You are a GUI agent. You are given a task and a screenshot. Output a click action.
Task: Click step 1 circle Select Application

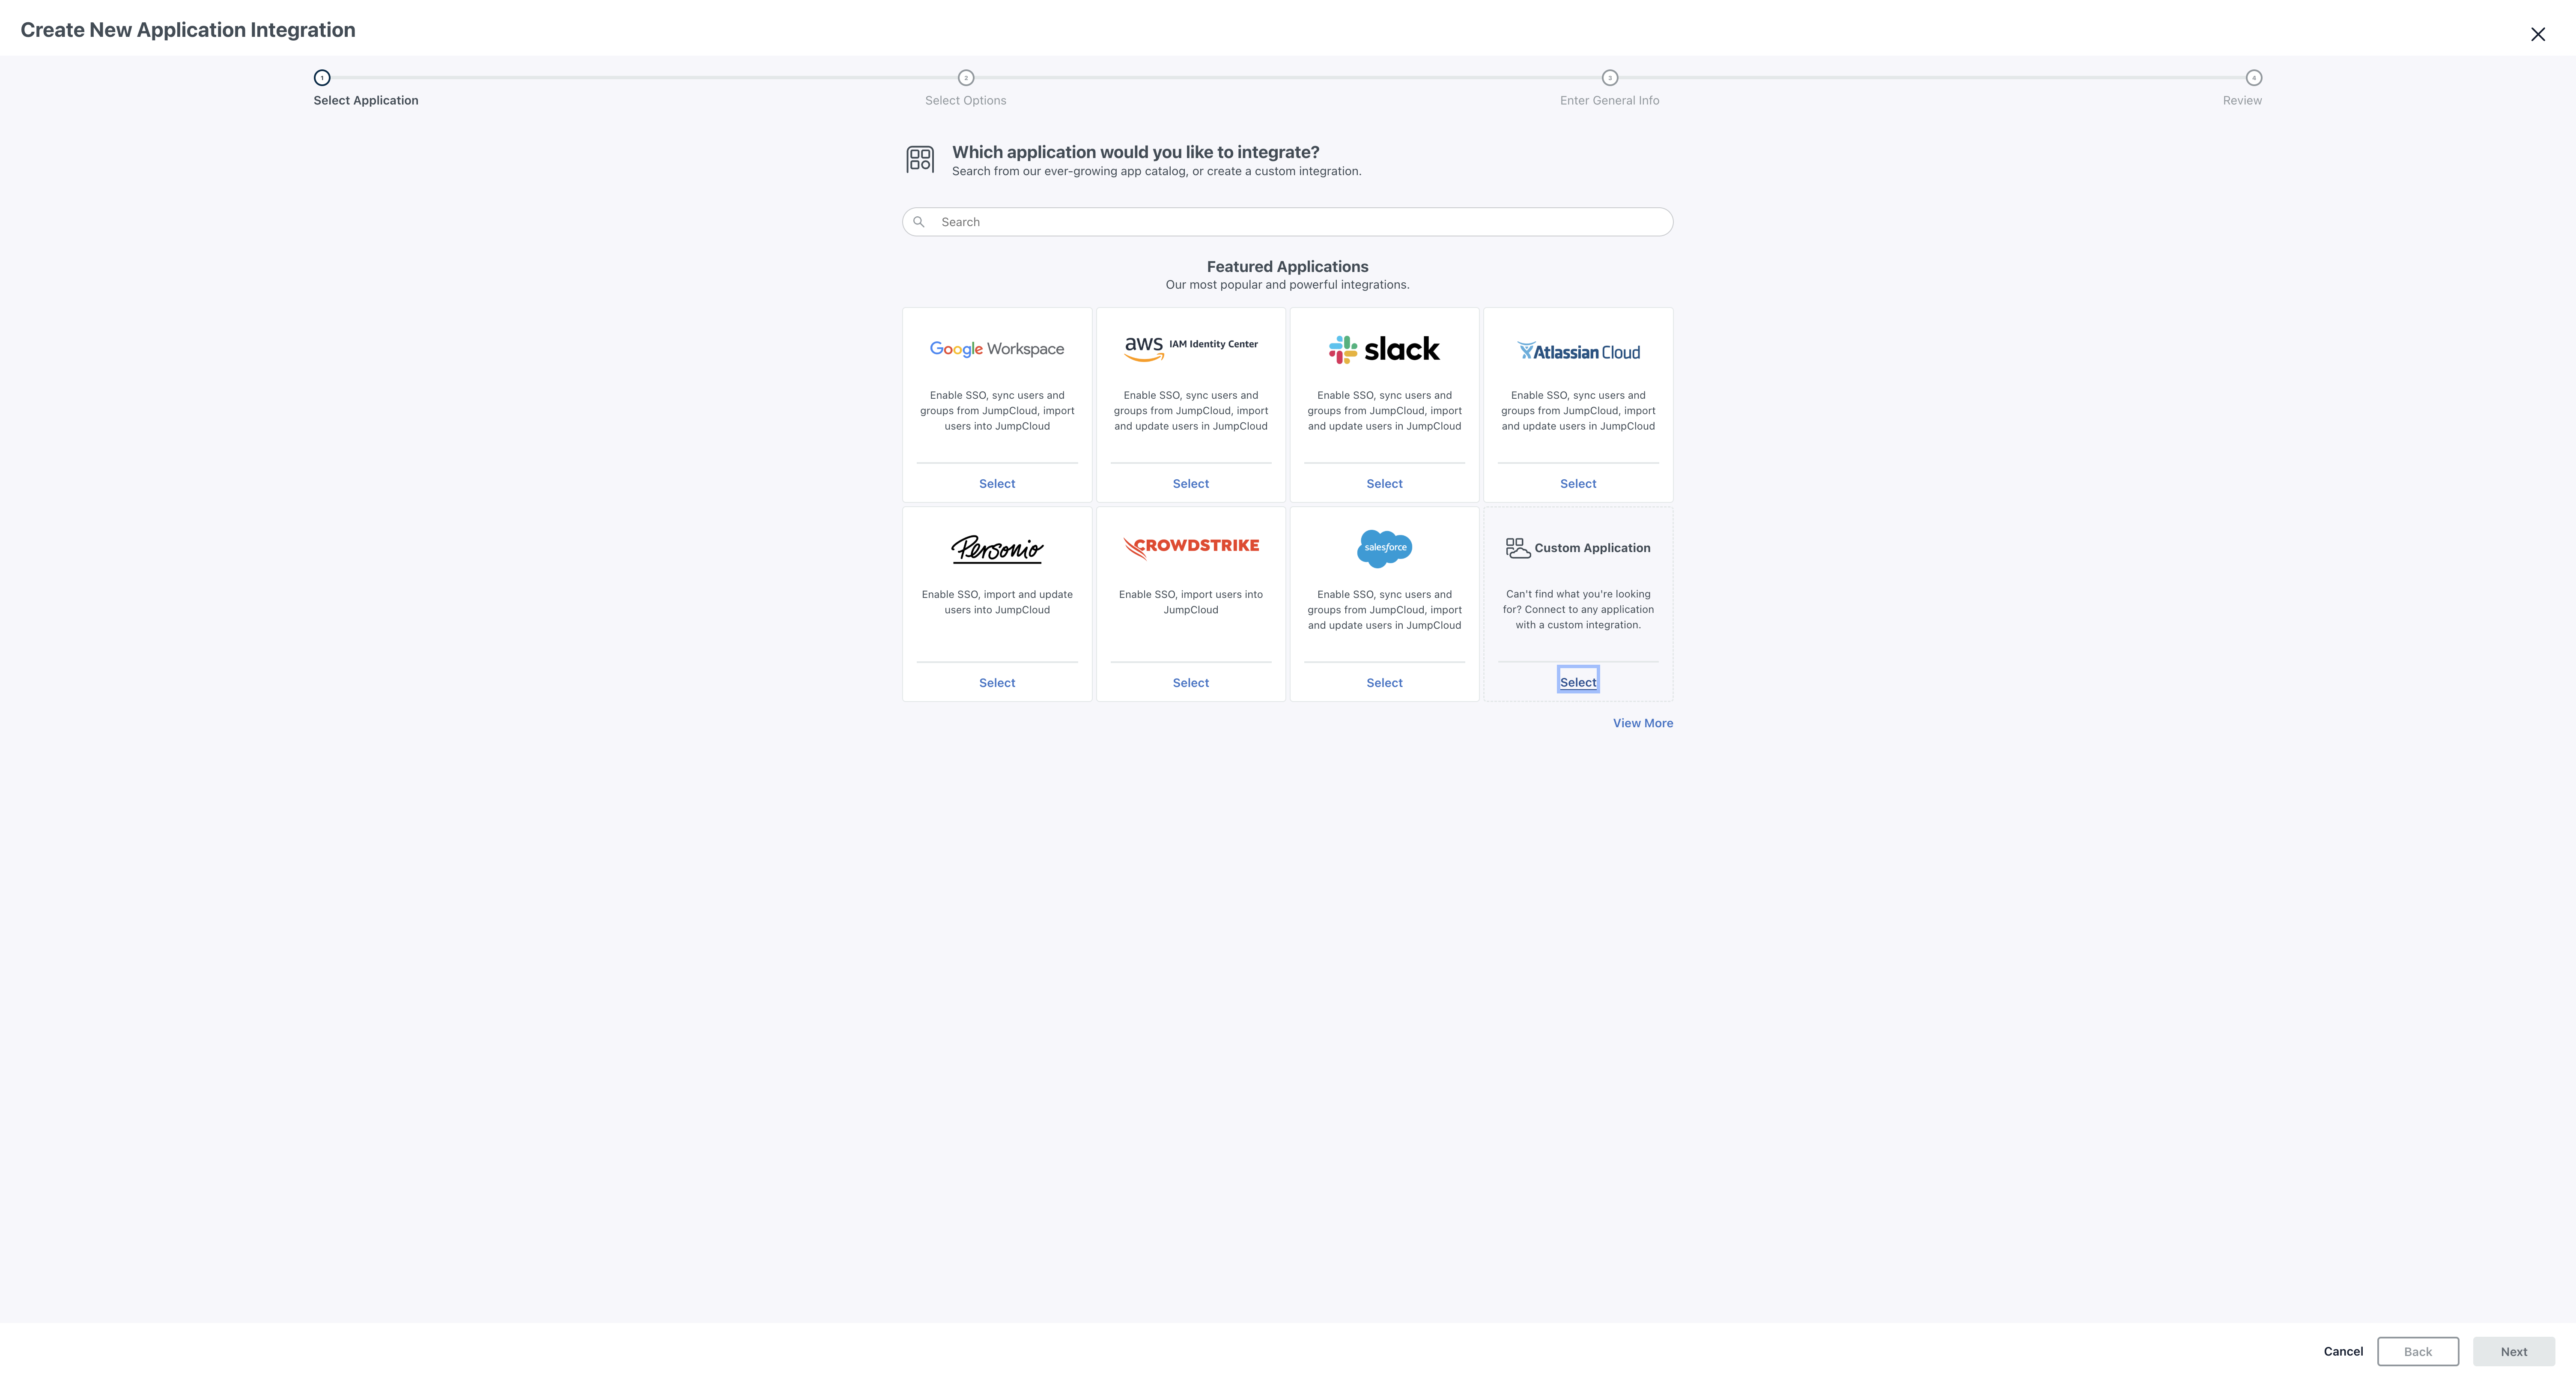pos(322,78)
